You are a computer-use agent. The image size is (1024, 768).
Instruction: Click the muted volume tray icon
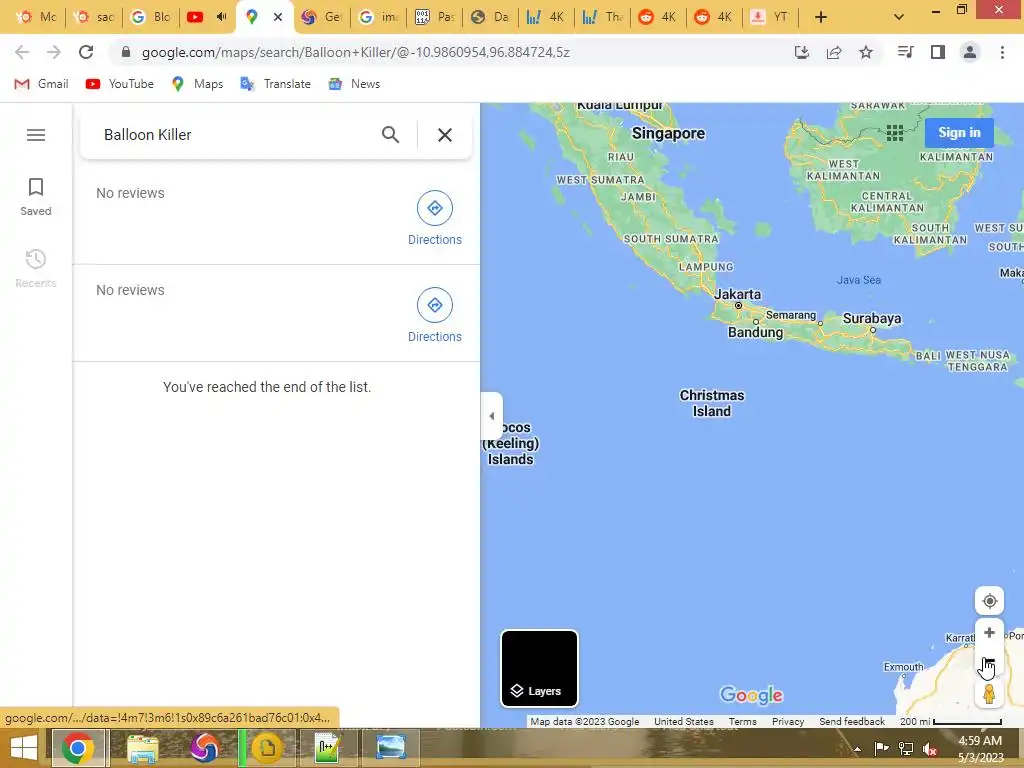pos(930,749)
